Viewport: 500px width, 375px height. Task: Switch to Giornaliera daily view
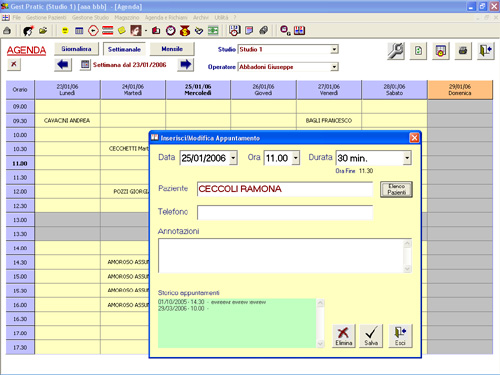pyautogui.click(x=76, y=49)
